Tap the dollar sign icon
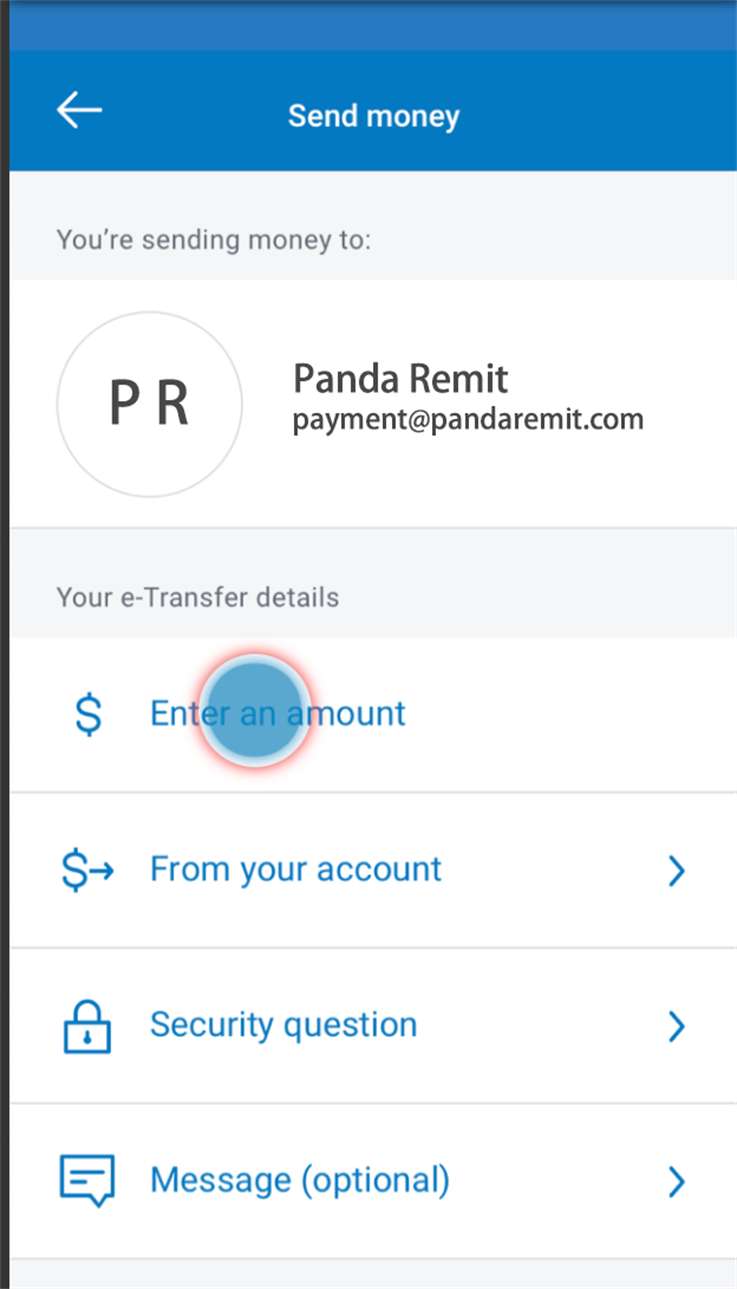737x1289 pixels. point(88,714)
